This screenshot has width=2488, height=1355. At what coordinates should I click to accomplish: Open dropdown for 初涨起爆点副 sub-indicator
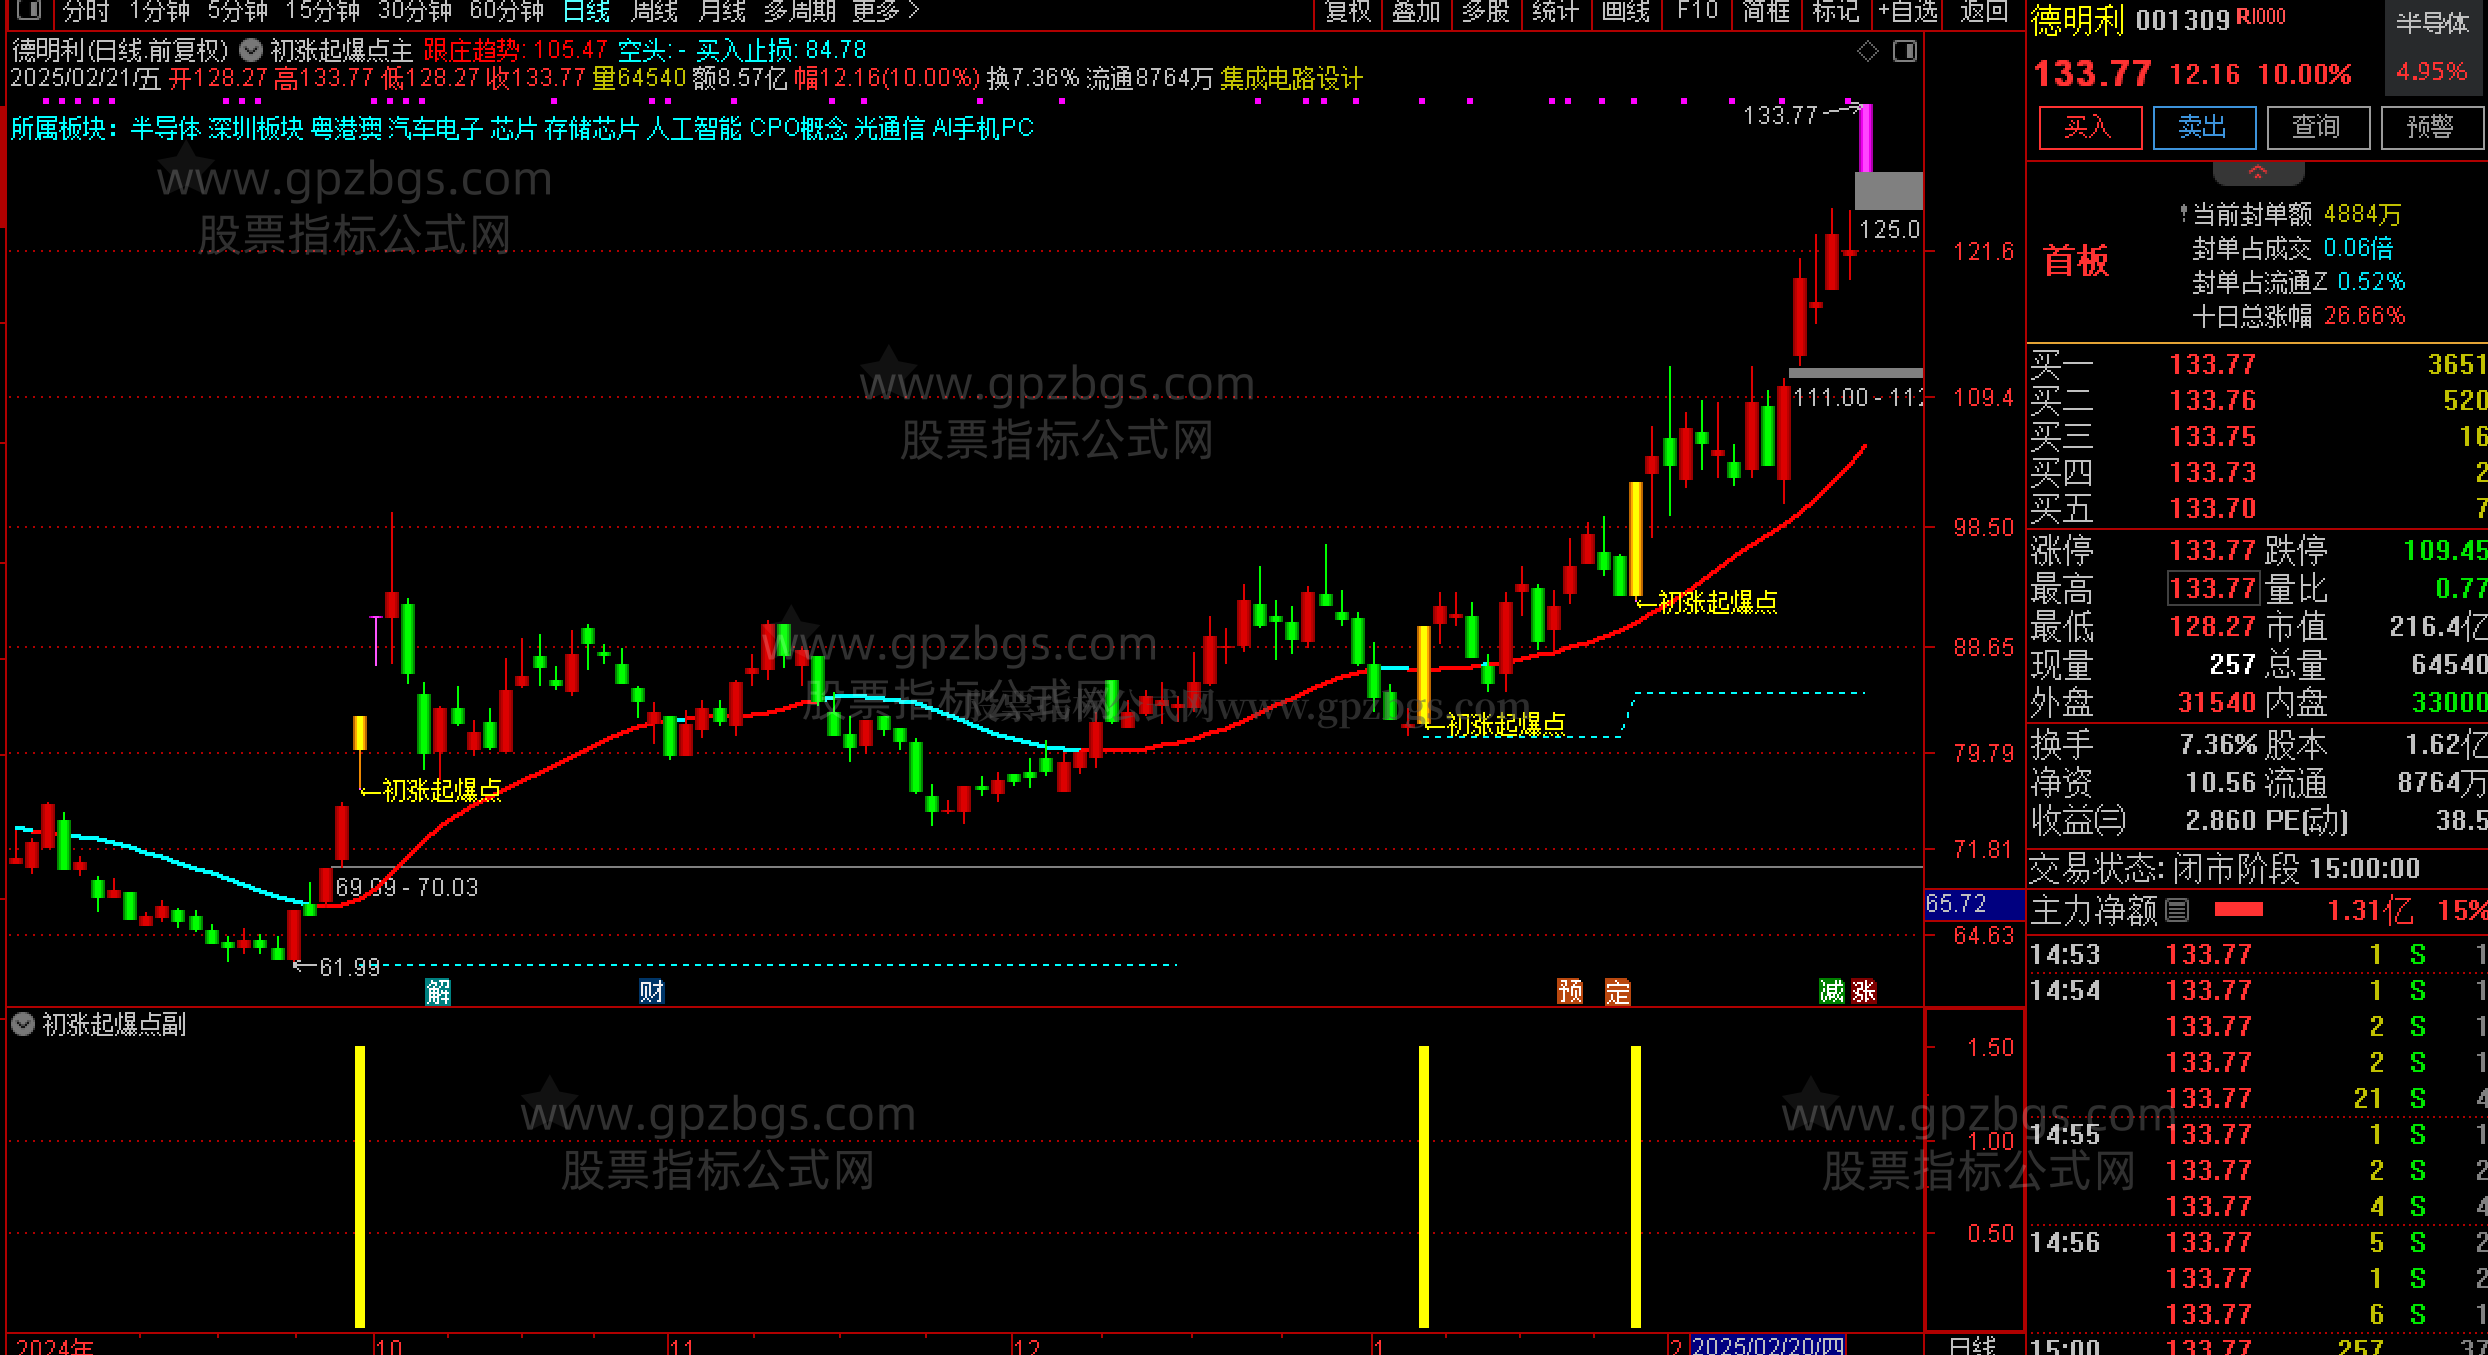pos(23,1024)
